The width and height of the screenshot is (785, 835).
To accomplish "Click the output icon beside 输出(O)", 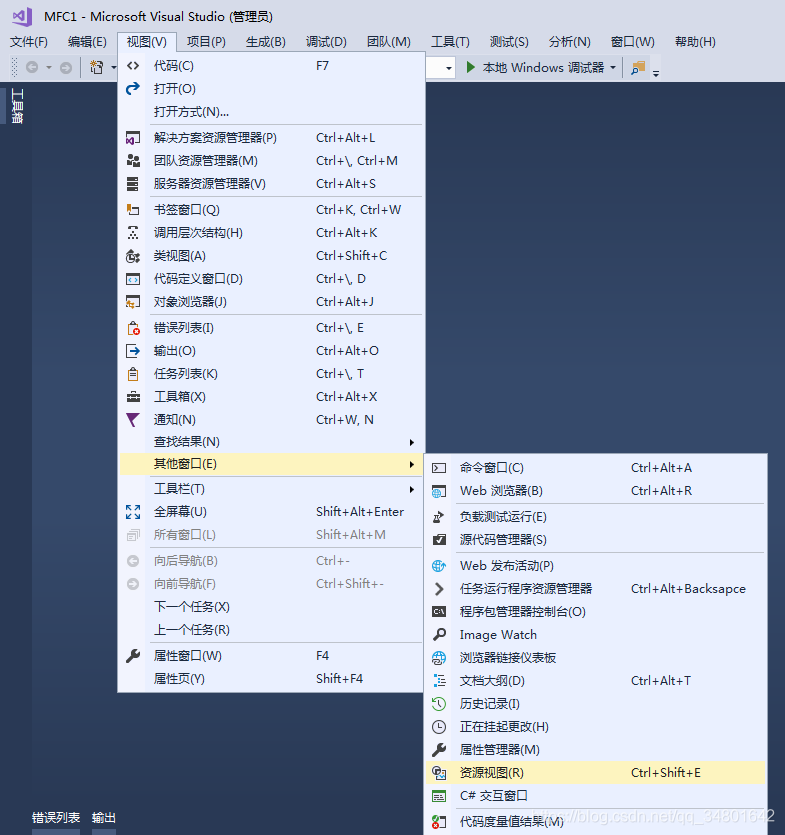I will pos(133,351).
